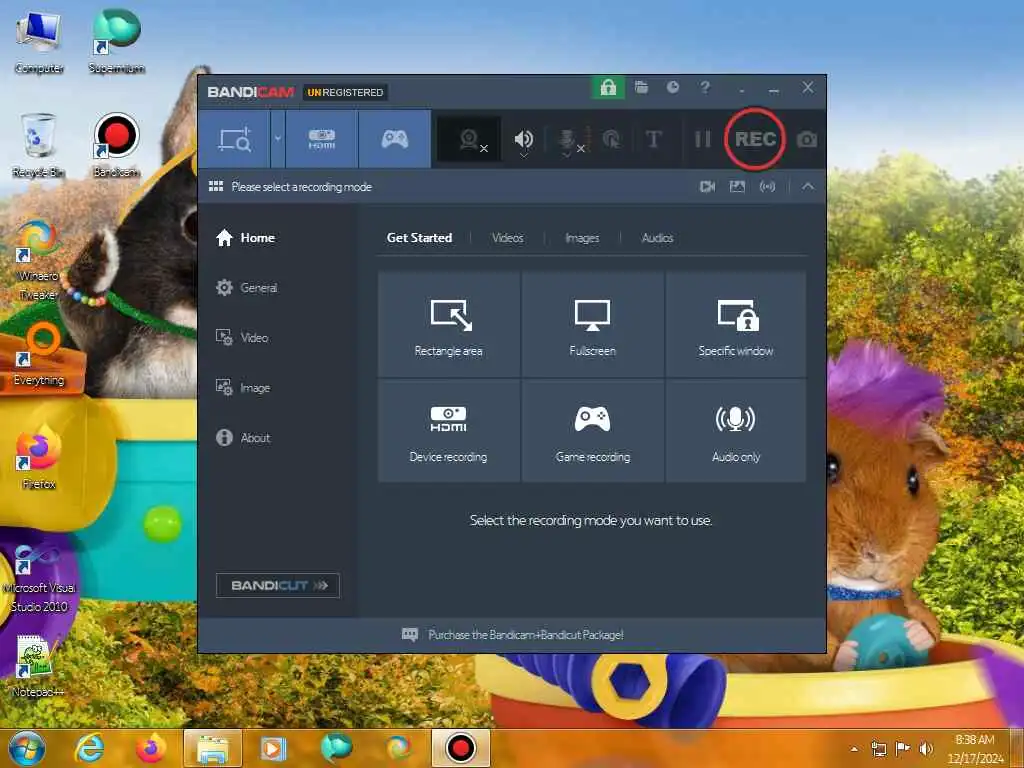The image size is (1024, 768).
Task: Toggle webcam overlay icon
Action: (470, 140)
